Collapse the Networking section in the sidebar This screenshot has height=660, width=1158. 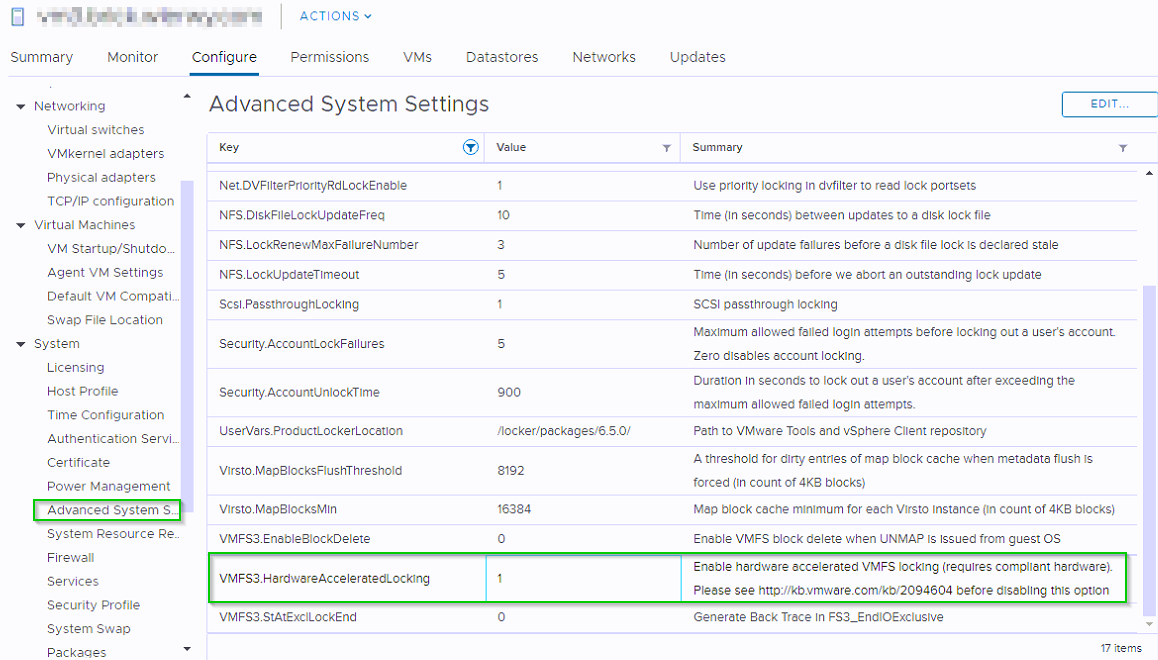point(21,107)
